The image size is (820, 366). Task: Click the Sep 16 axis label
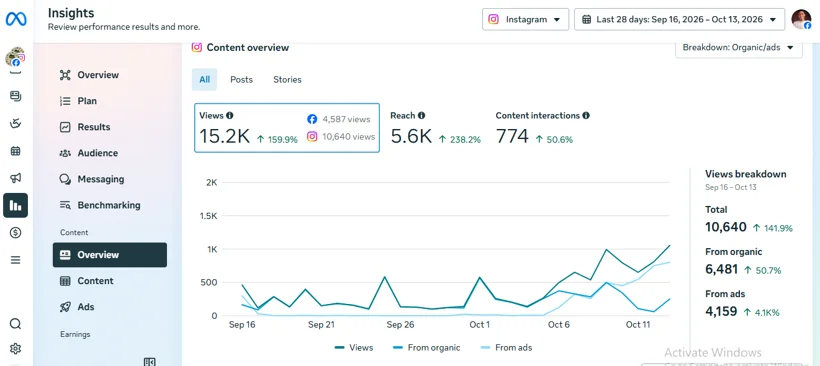point(242,325)
